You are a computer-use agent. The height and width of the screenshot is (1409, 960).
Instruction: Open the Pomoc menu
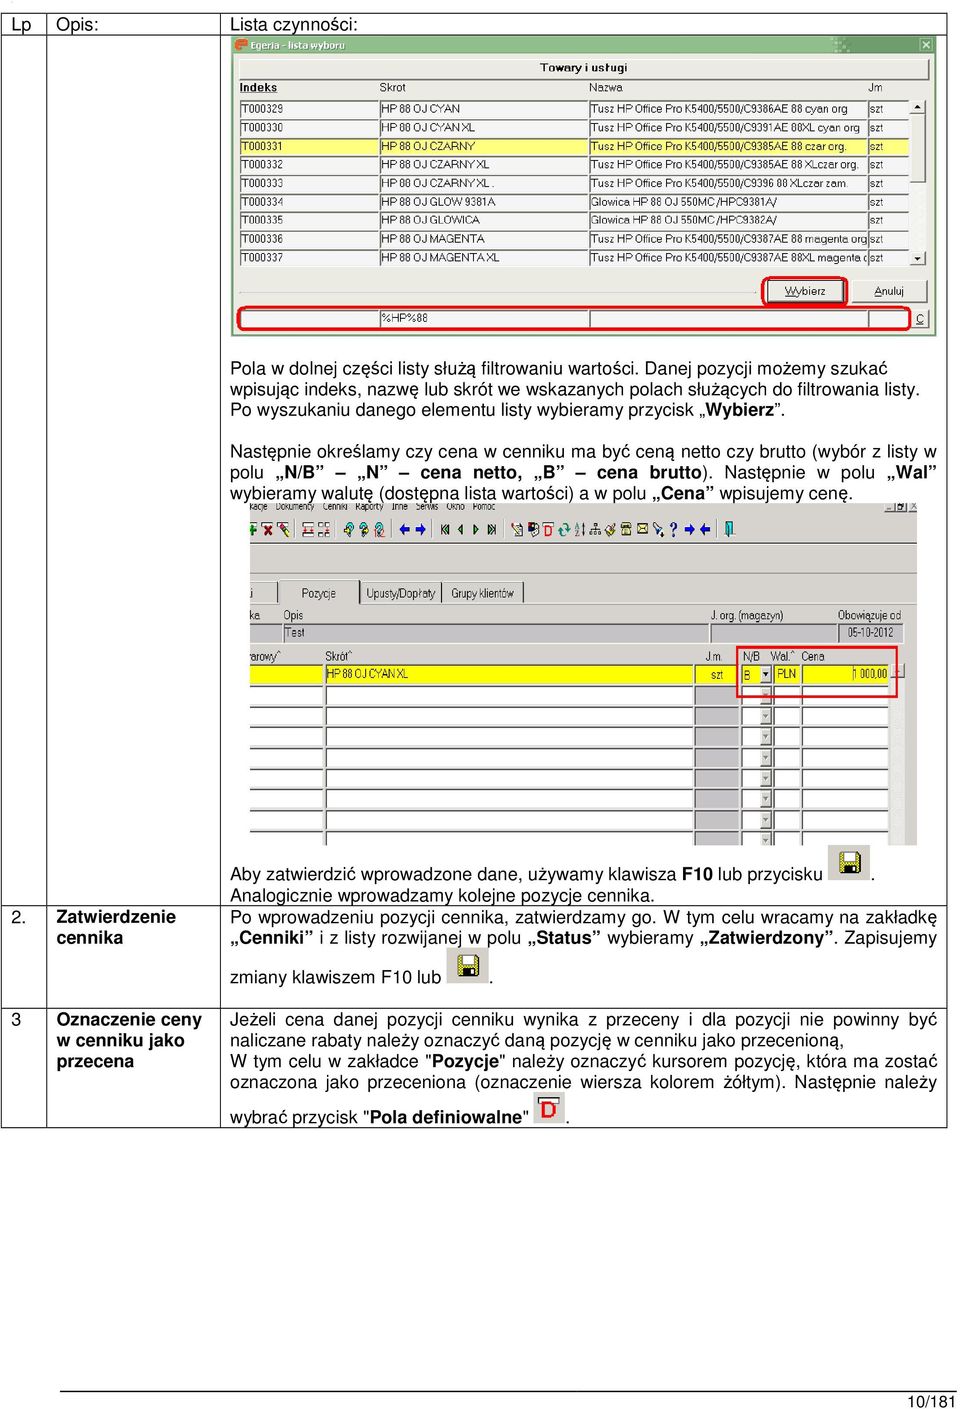coord(484,507)
